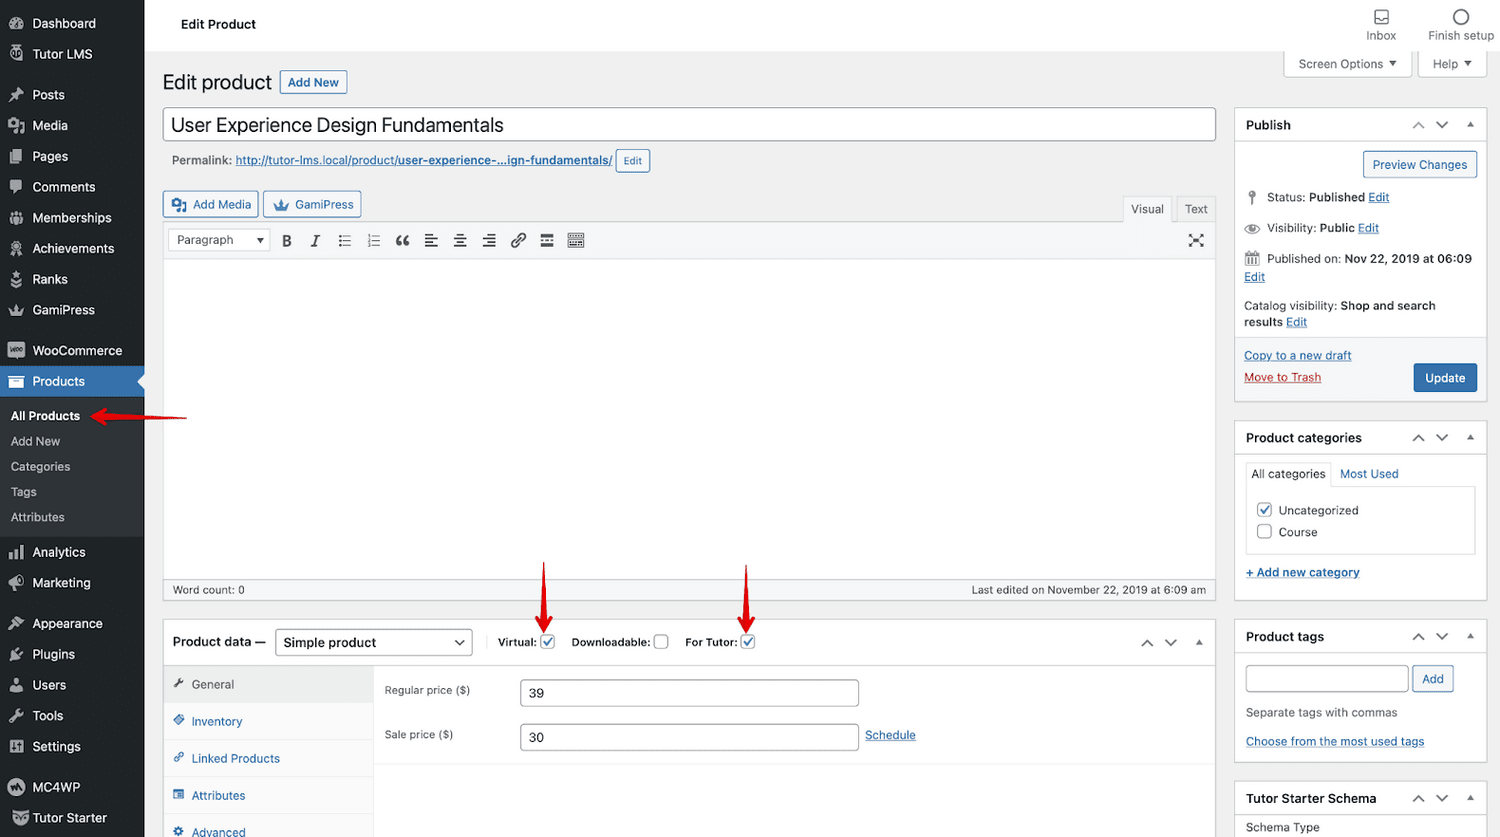Expand the Screen Options panel
The image size is (1500, 837).
click(x=1346, y=64)
